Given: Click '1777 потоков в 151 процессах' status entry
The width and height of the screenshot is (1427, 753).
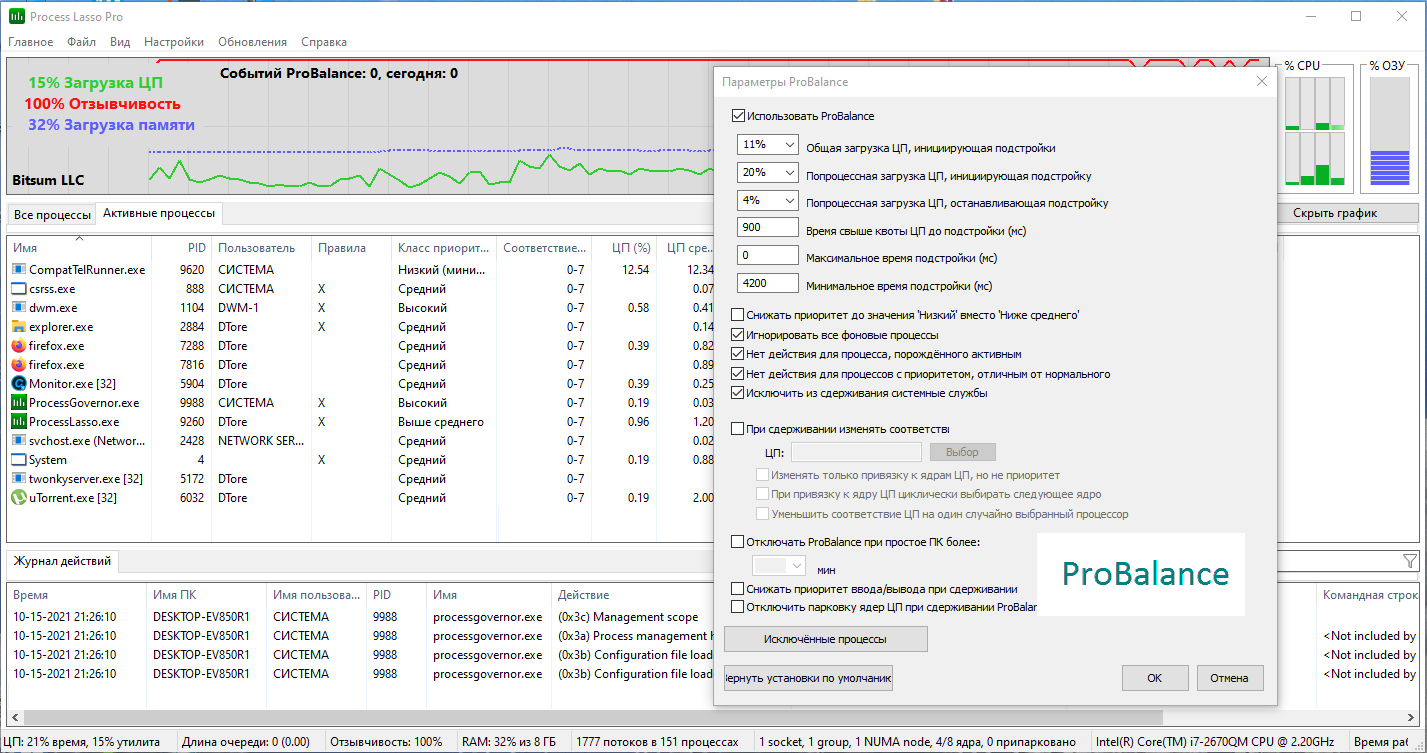Looking at the screenshot, I should point(657,742).
